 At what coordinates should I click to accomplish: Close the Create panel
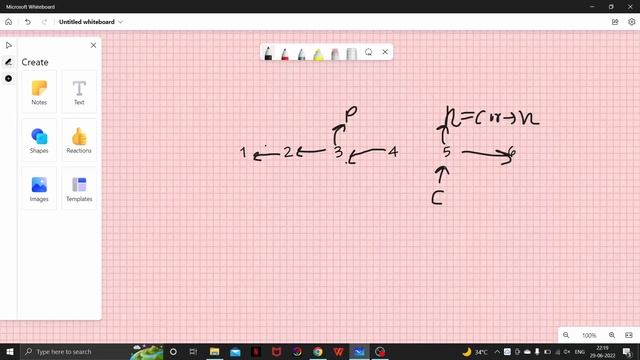point(93,45)
